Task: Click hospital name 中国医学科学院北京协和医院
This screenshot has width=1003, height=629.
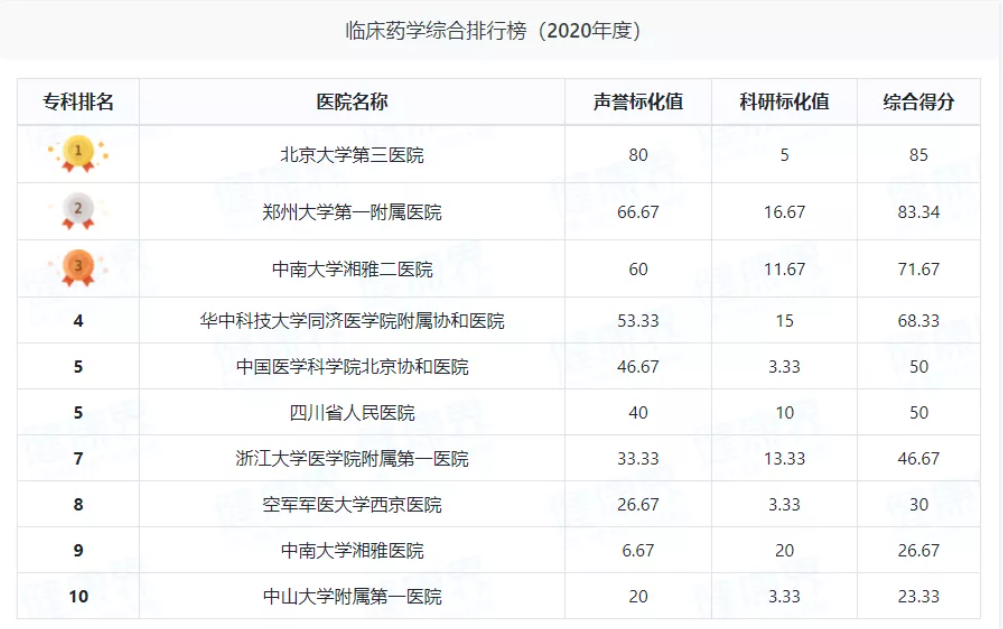Action: tap(352, 367)
